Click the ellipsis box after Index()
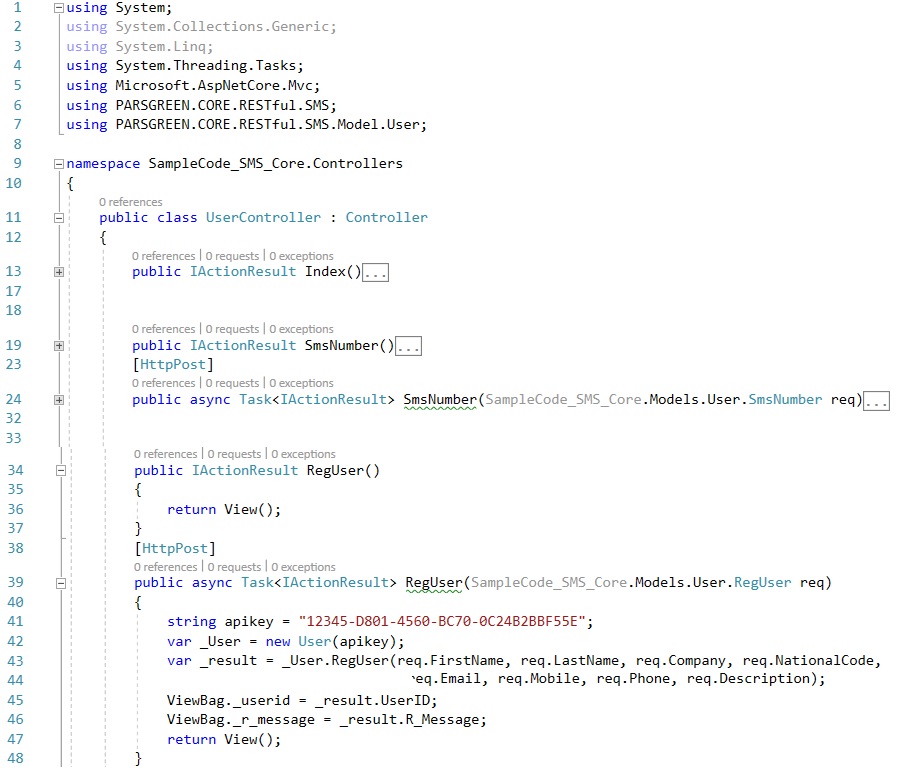The height and width of the screenshot is (774, 907). [375, 272]
